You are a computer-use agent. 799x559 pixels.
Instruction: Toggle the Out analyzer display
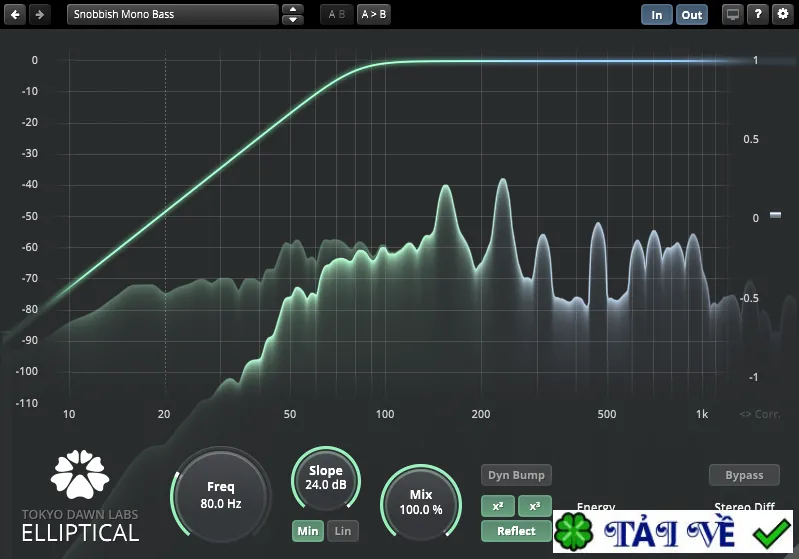[691, 15]
